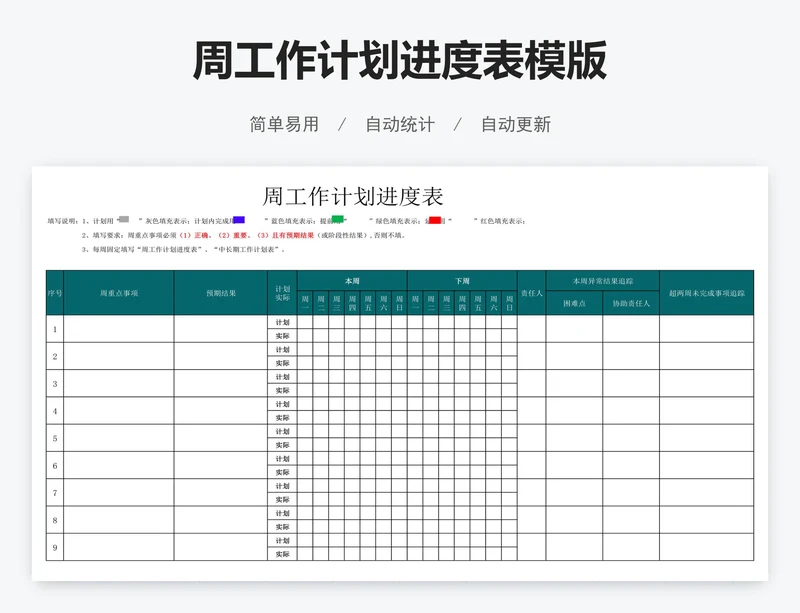Select 周一 header under 本周

pos(305,303)
